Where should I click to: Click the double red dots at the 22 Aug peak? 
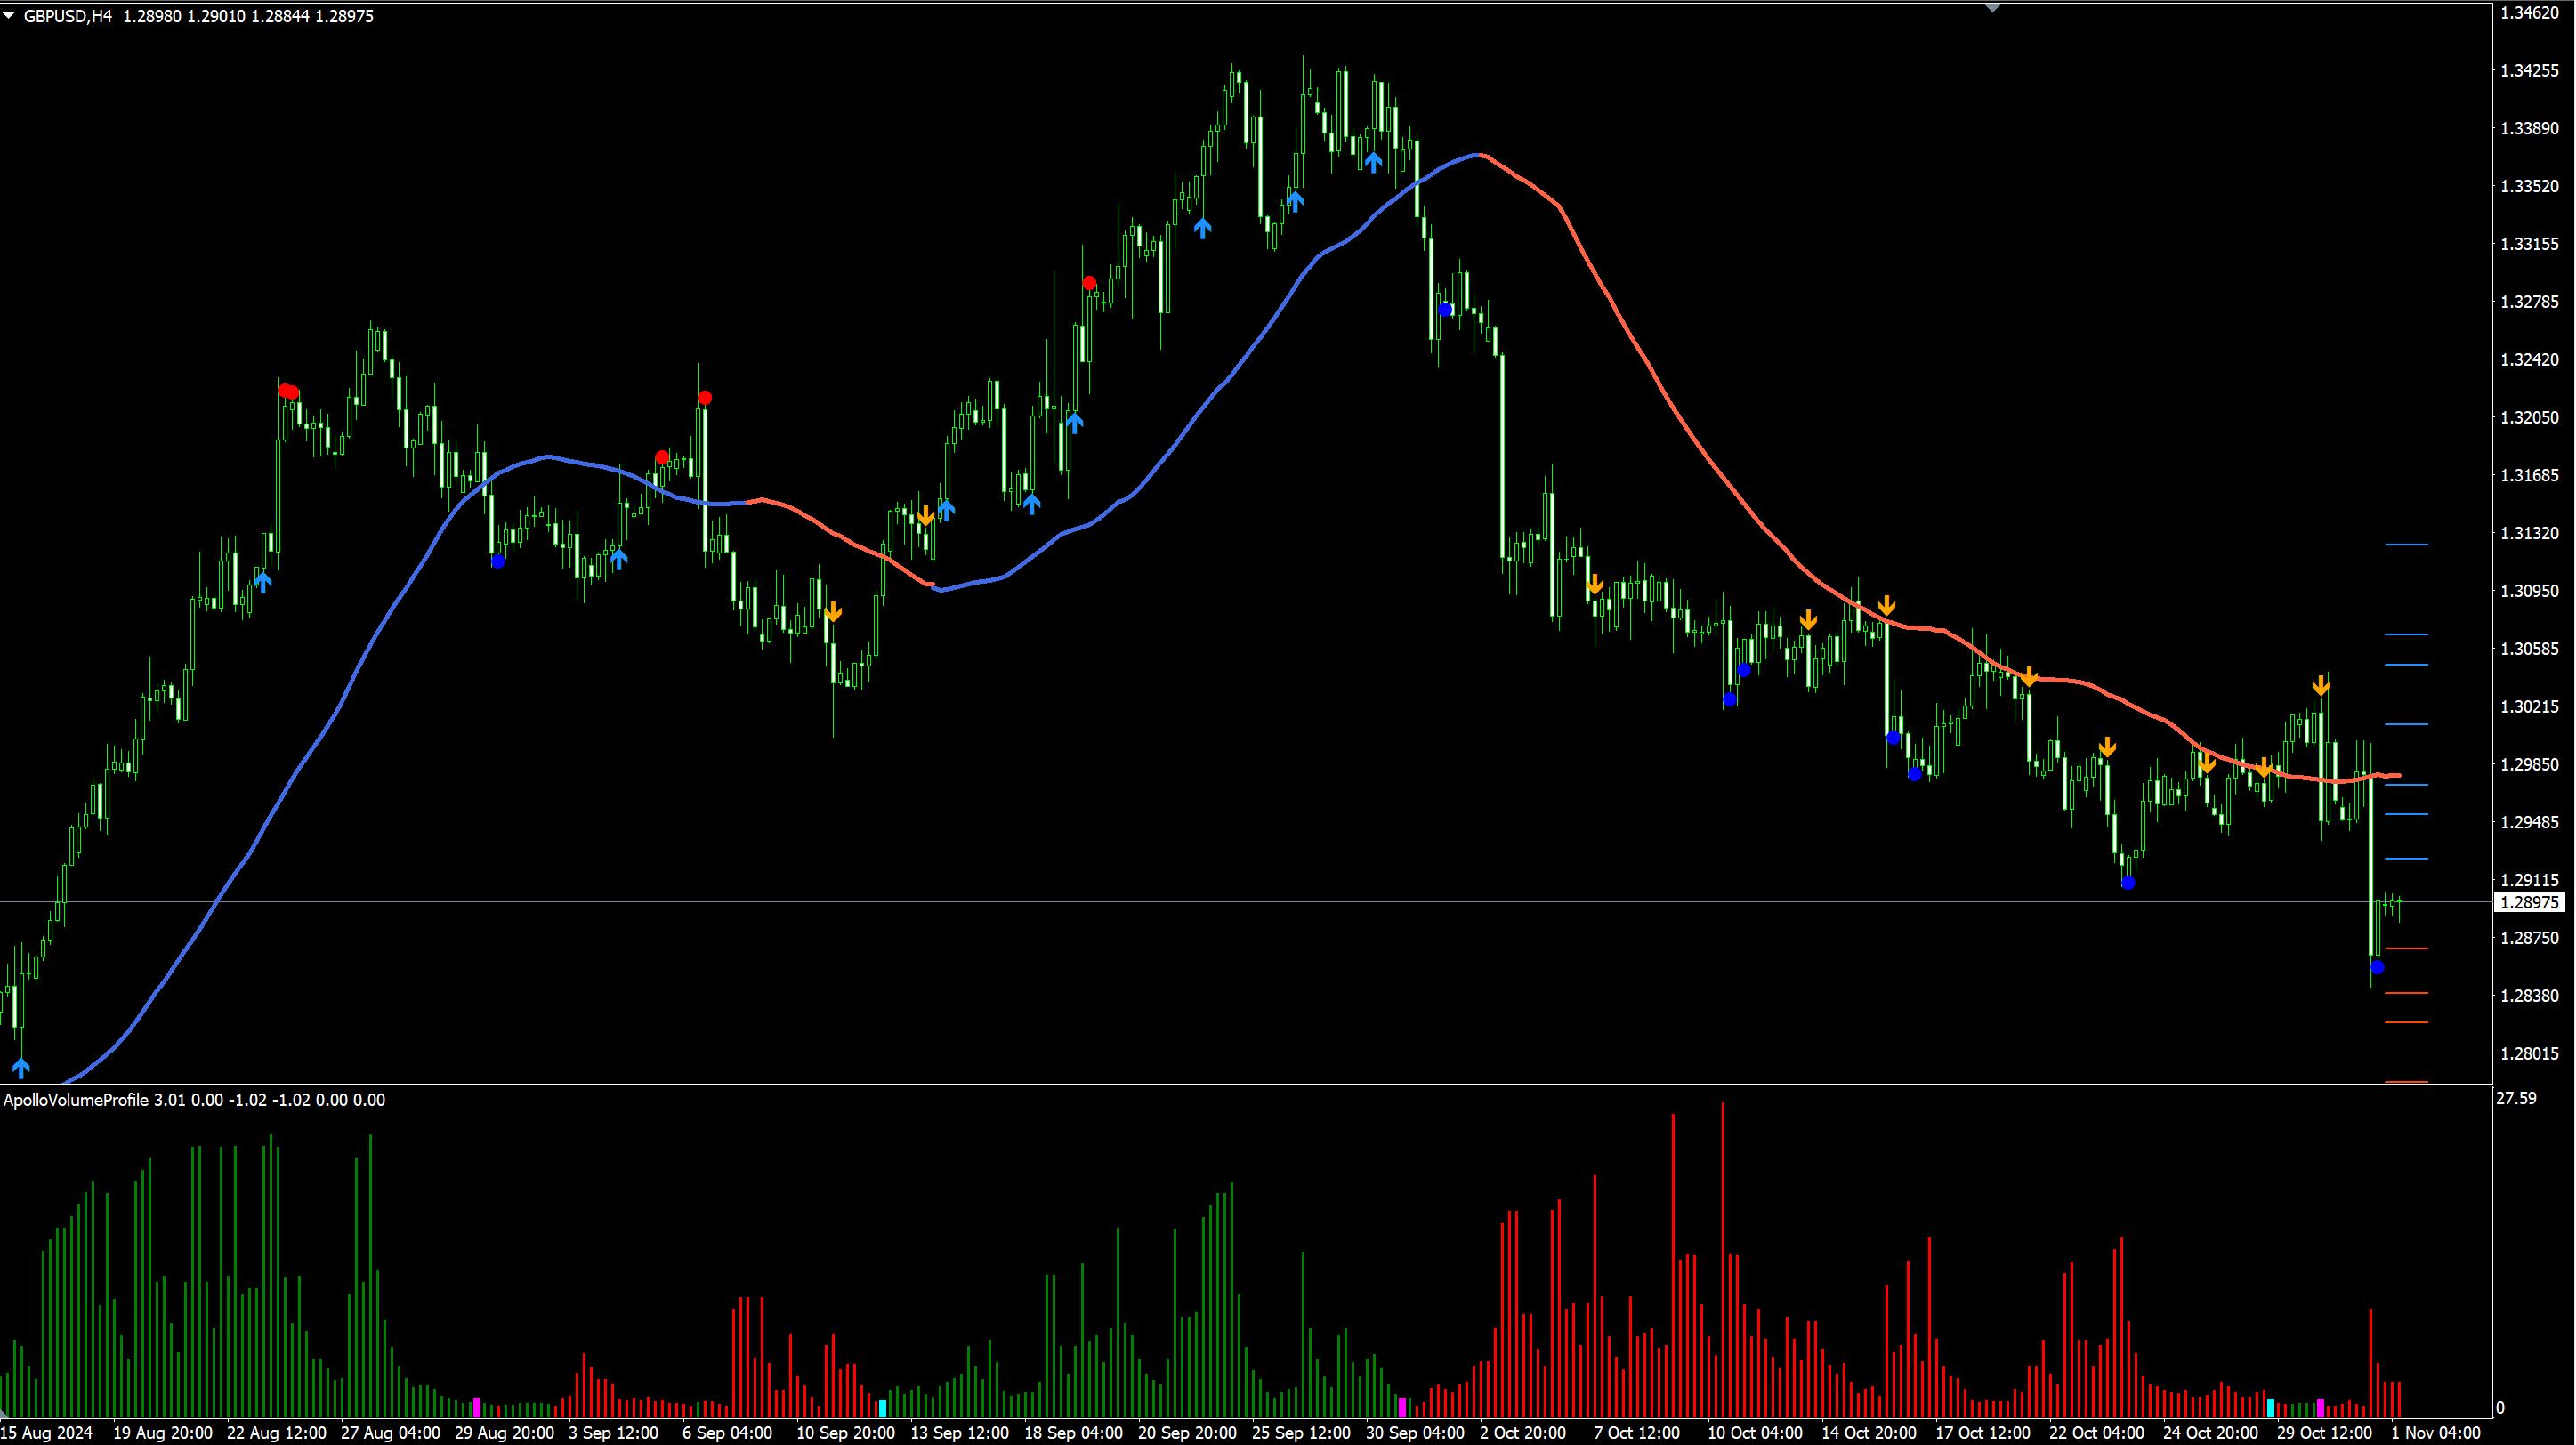(289, 392)
